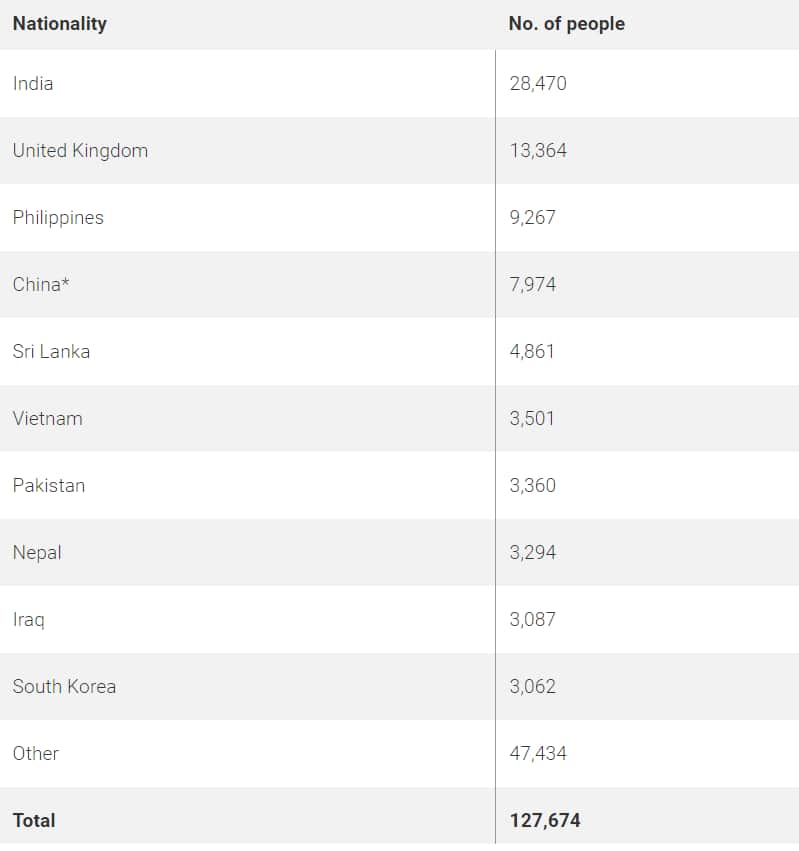Click the China* row label
The image size is (799, 851).
tap(41, 285)
